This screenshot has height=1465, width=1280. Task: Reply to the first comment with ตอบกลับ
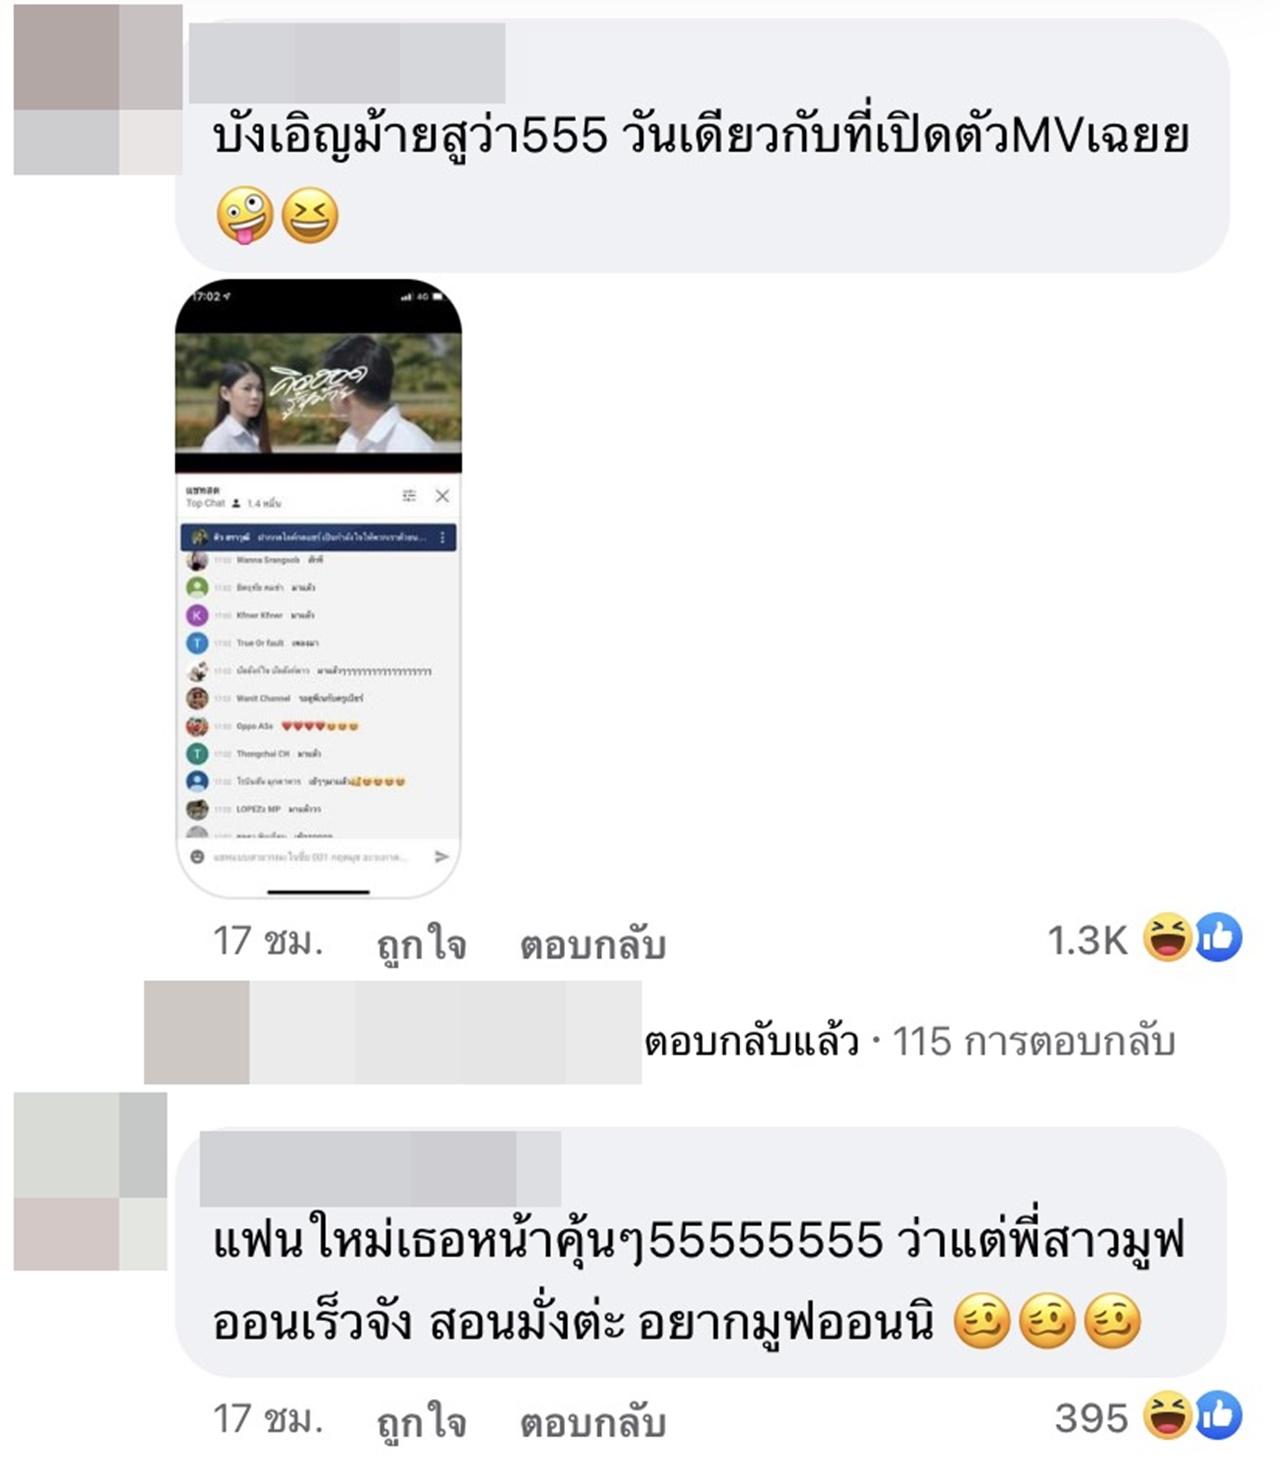[x=593, y=944]
